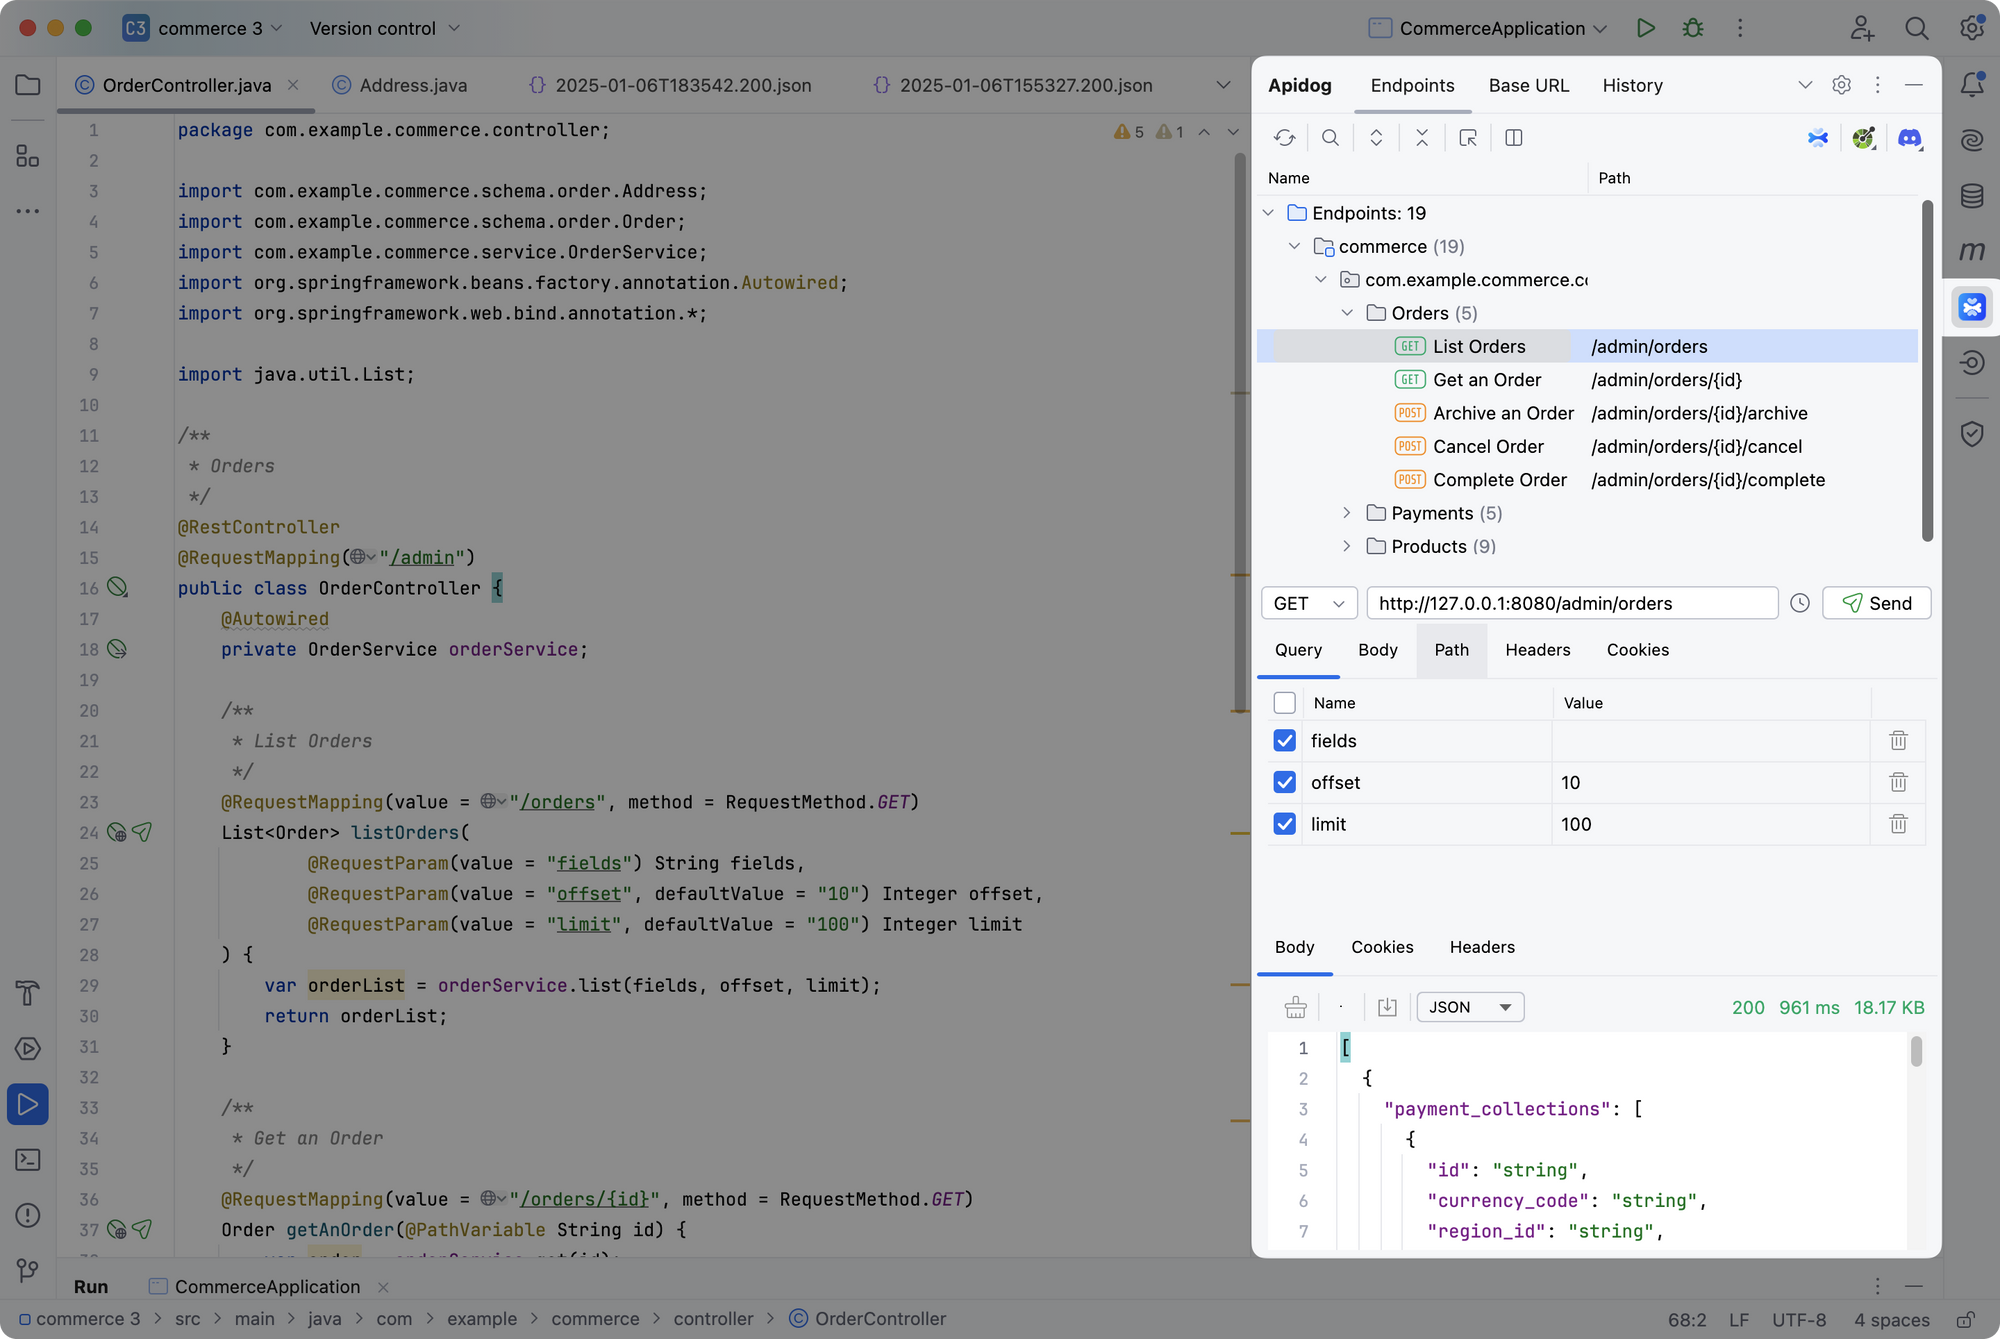Click the 4 spaces indent status item
This screenshot has height=1339, width=2000.
point(1892,1320)
